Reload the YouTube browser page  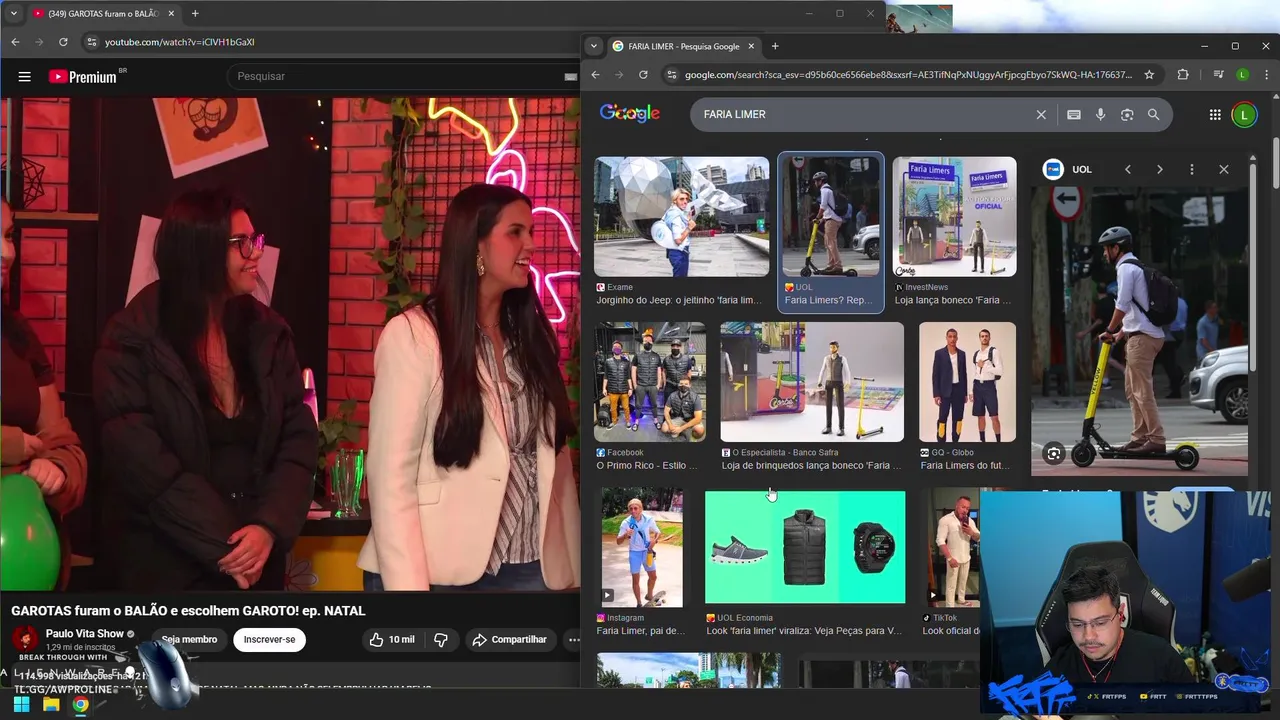point(63,42)
